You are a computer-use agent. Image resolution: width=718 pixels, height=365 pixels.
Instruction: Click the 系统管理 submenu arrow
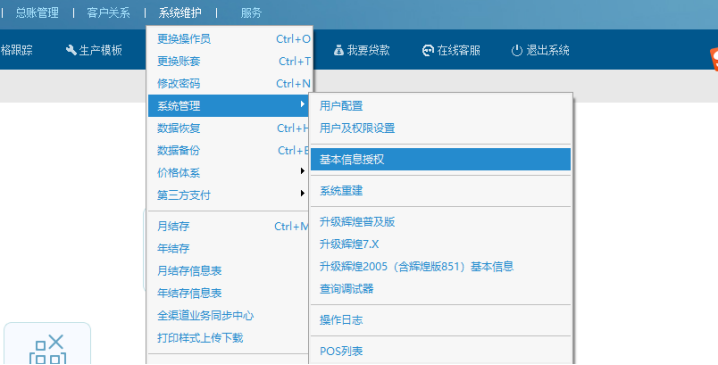pyautogui.click(x=302, y=104)
